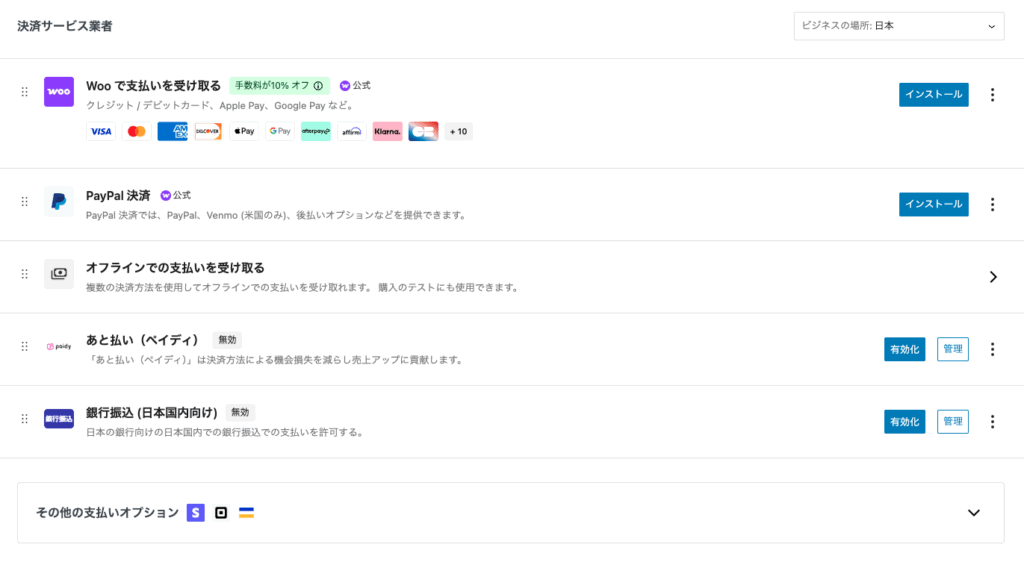Image resolution: width=1024 pixels, height=565 pixels.
Task: Enable 銀行振込 with the 有効化 button
Action: [x=904, y=421]
